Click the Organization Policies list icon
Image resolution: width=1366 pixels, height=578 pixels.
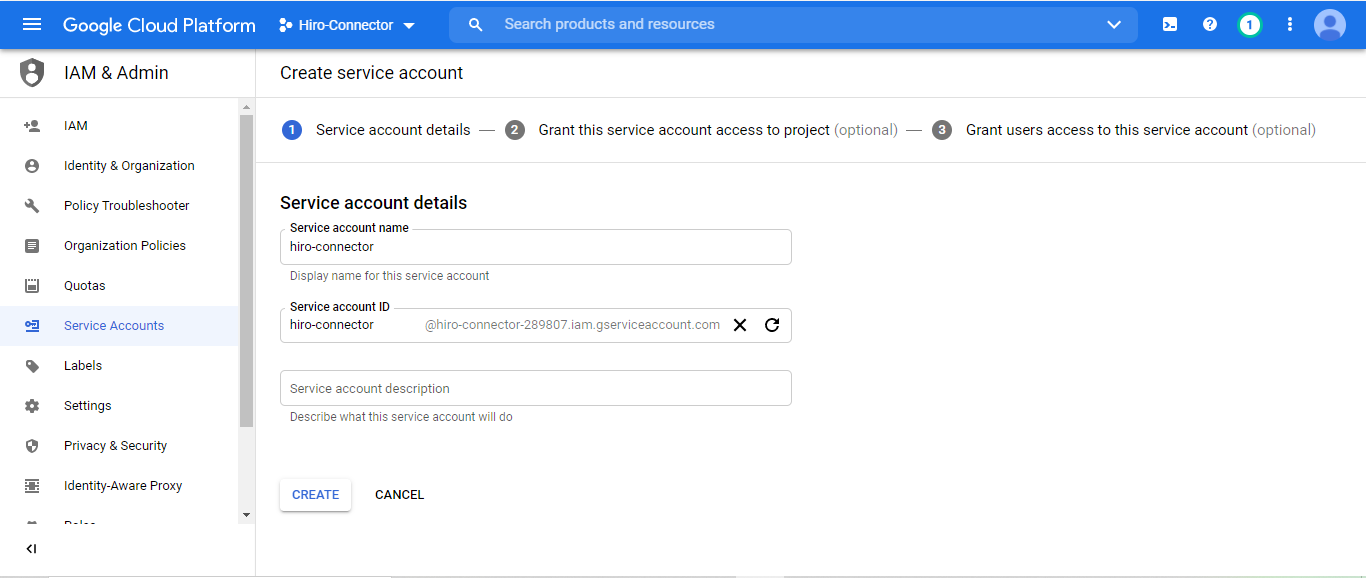(x=32, y=246)
